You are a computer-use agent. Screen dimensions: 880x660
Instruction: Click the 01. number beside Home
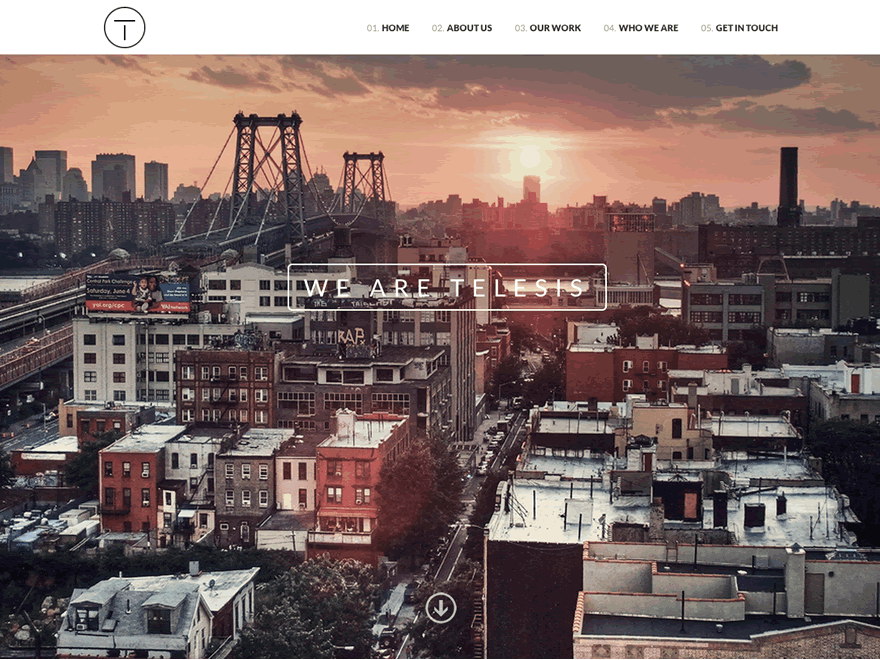click(373, 28)
